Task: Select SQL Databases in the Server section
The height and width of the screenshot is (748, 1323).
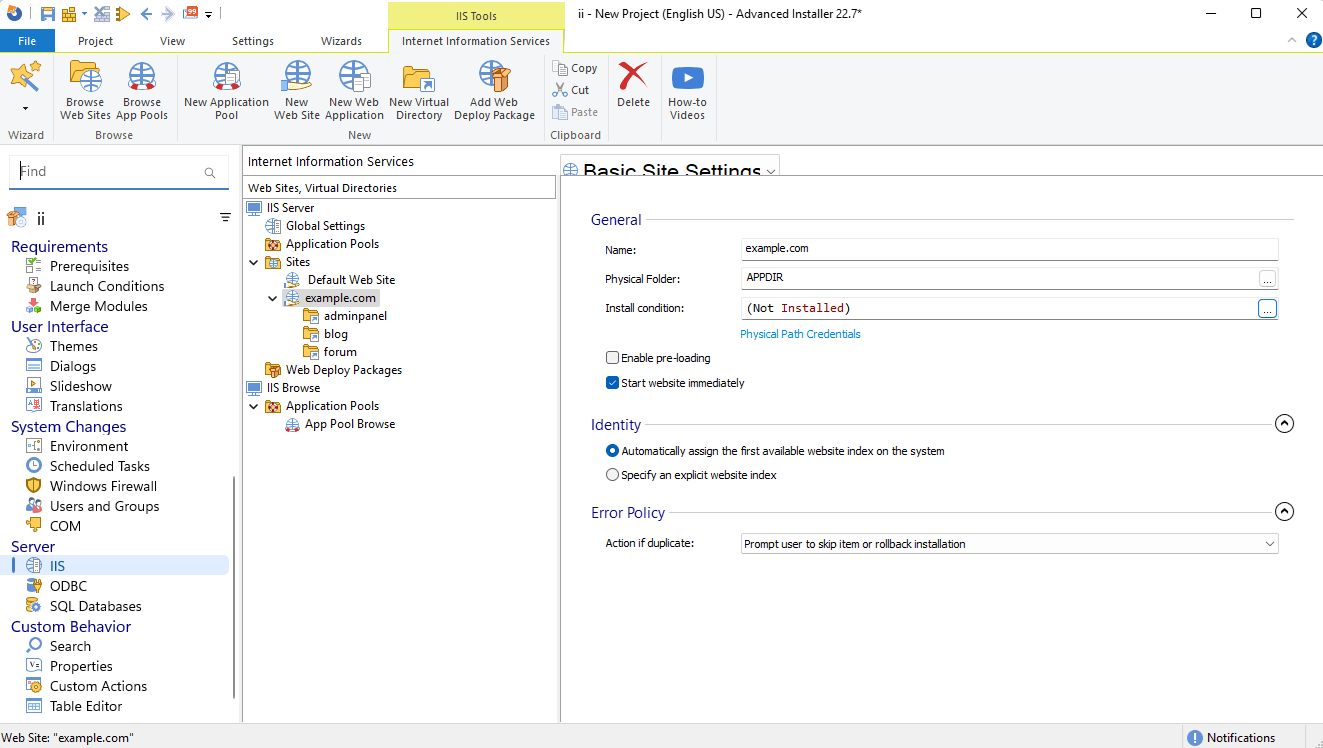Action: (x=93, y=605)
